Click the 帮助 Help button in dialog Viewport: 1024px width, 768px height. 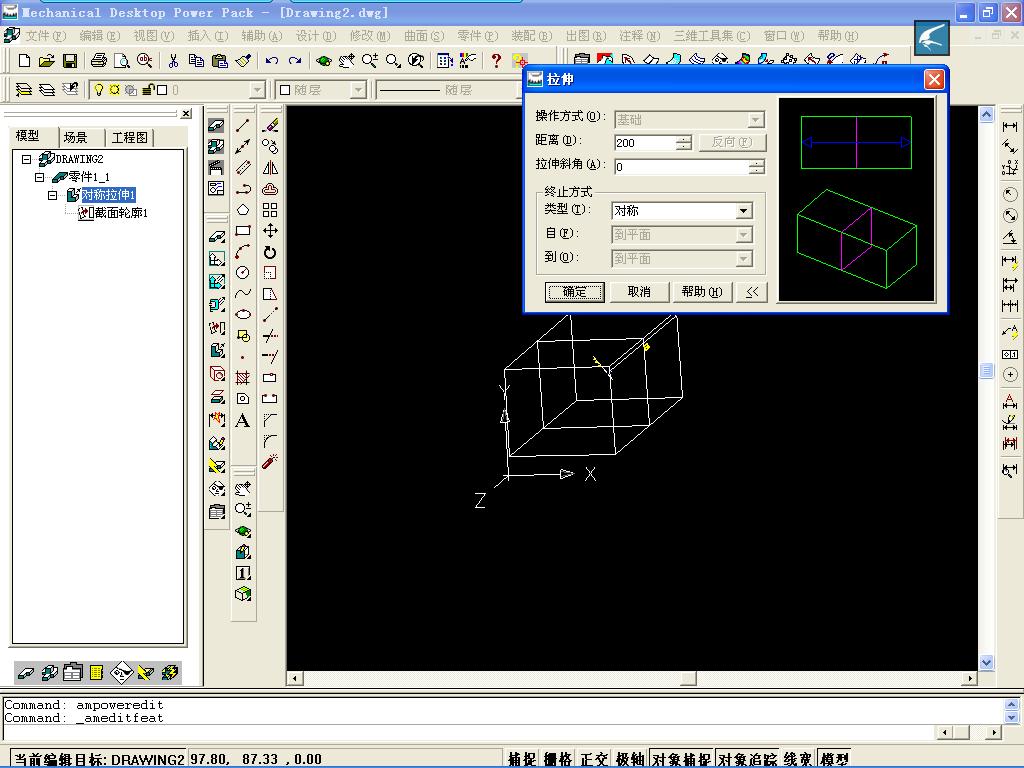pyautogui.click(x=702, y=292)
